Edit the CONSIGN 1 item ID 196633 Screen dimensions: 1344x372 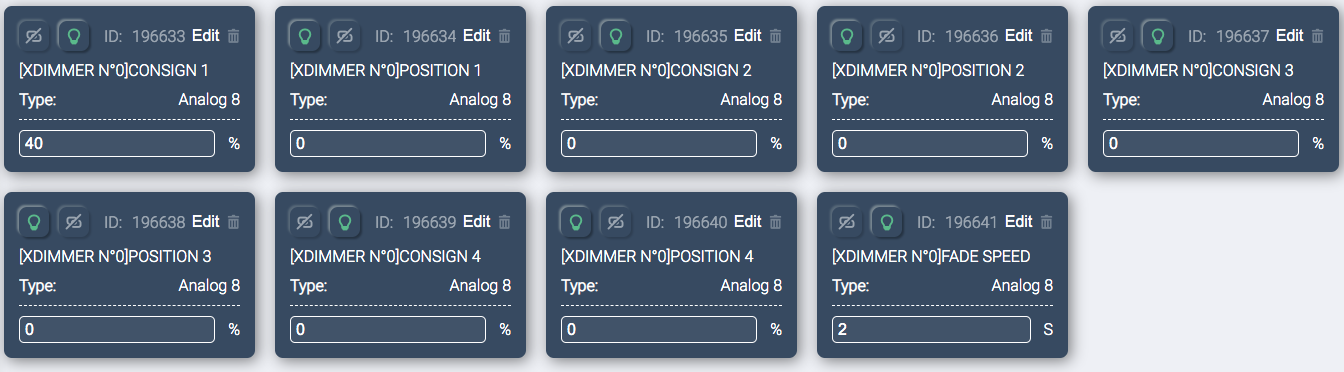coord(205,36)
